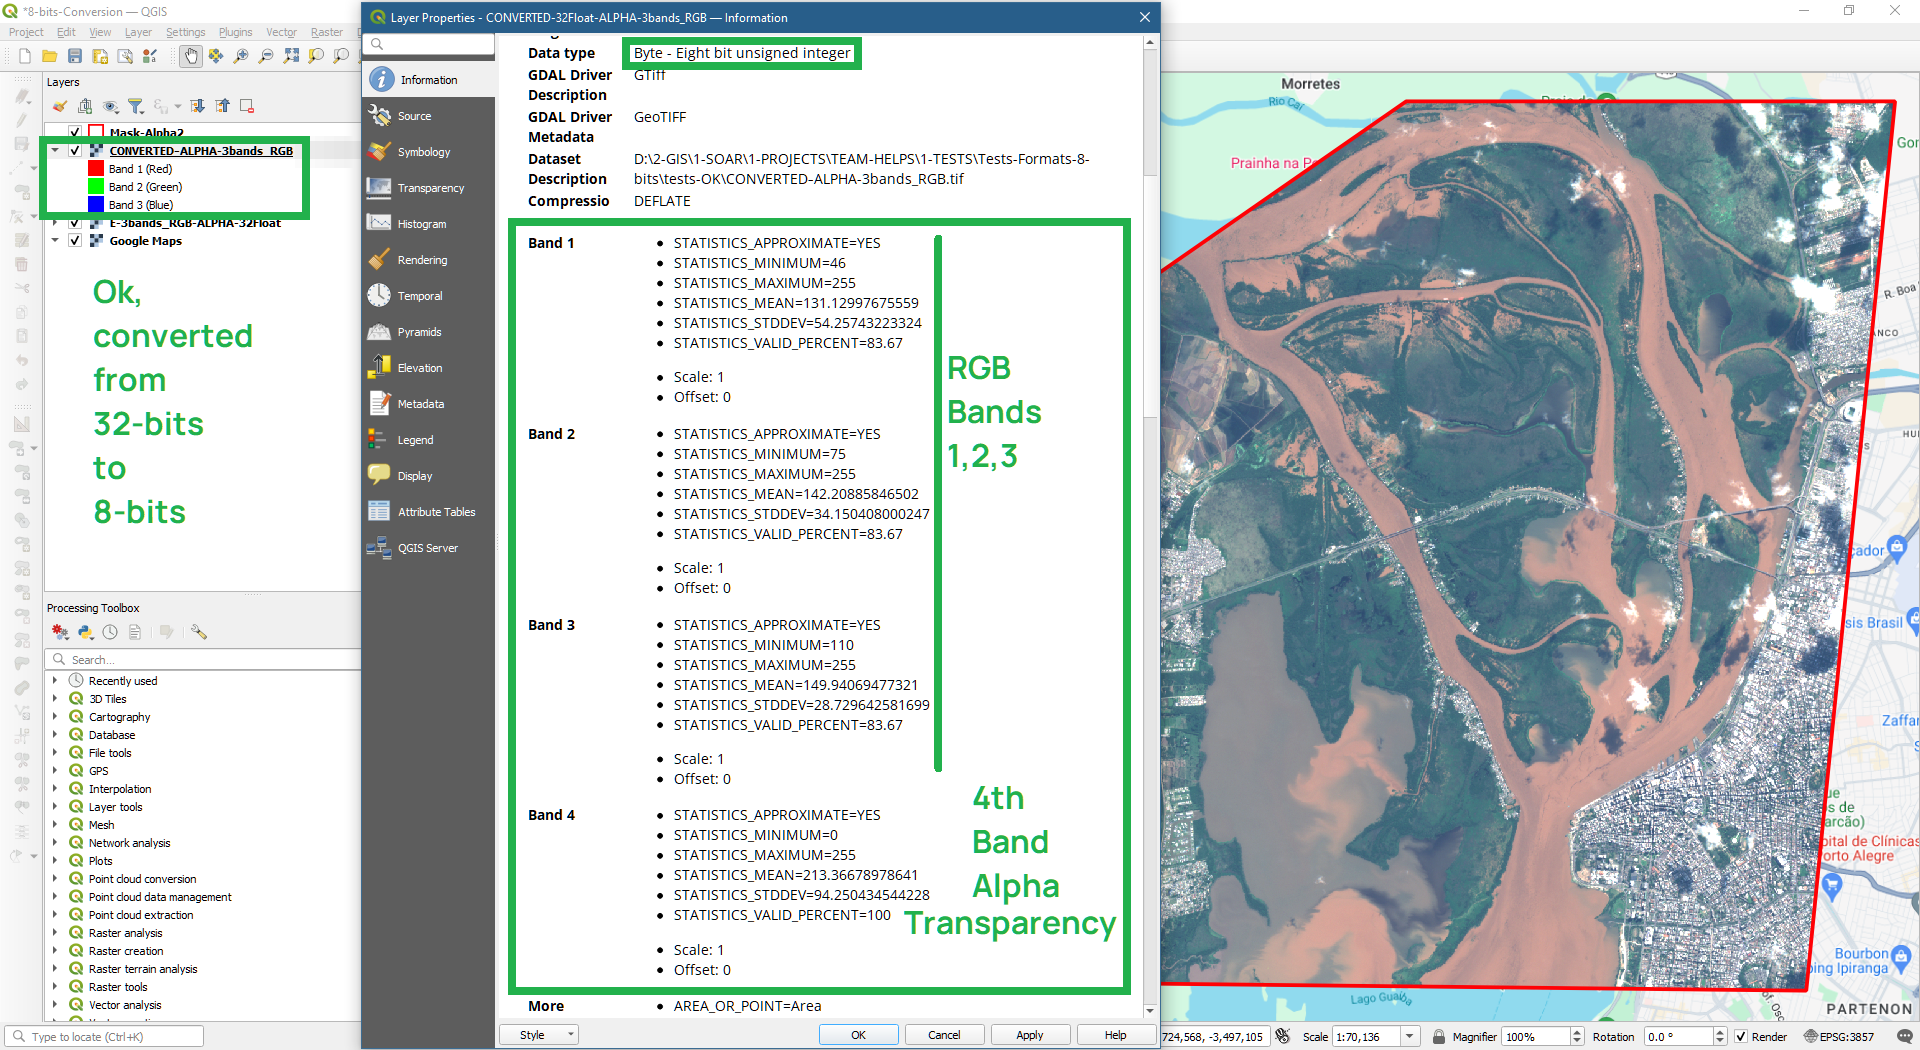Hide the Google Maps layer
This screenshot has height=1050, width=1920.
75,241
